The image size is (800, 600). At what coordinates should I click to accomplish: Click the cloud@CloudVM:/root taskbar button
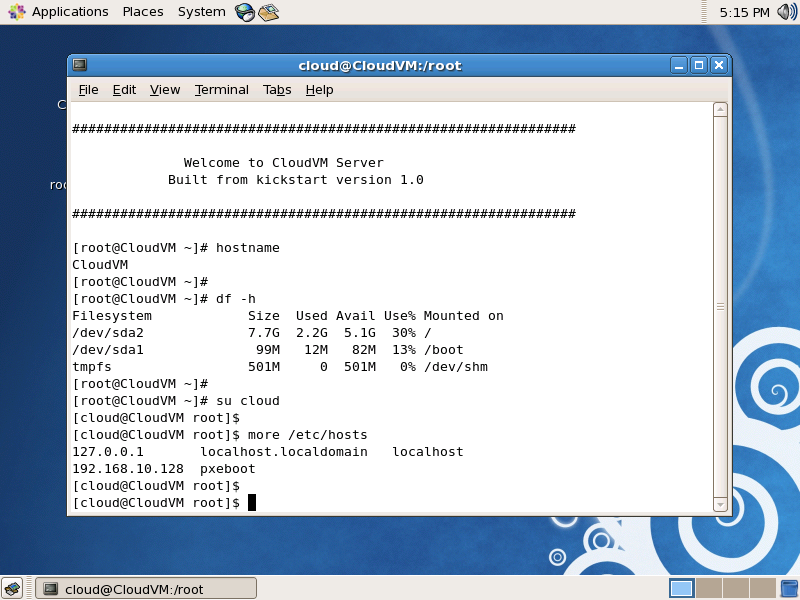(x=145, y=588)
